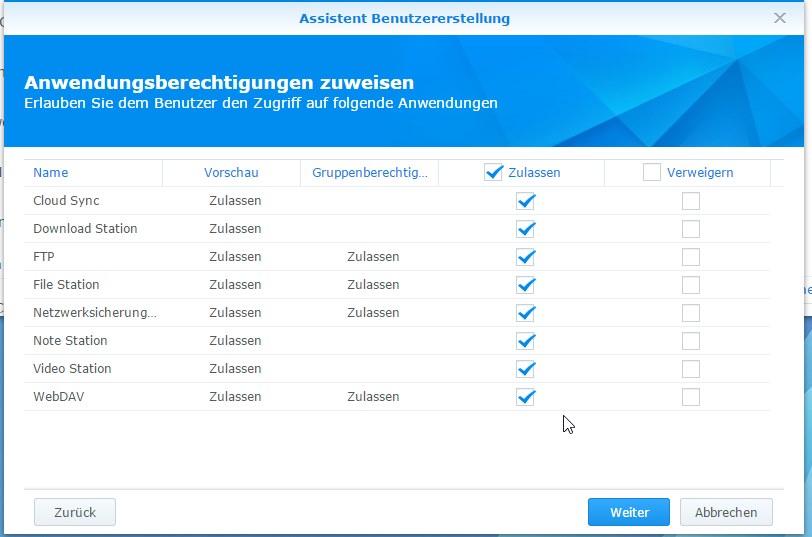Enable Verweigern for WebDAV
Screen dimensions: 812x537
click(x=691, y=397)
